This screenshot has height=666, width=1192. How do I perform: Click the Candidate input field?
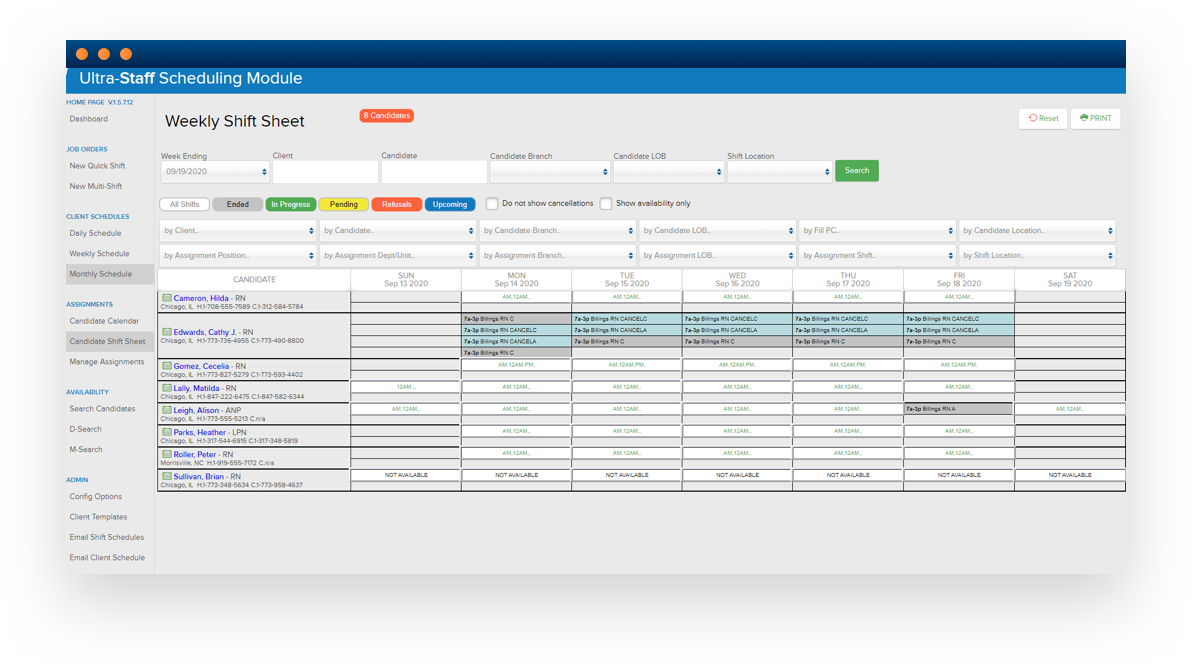[434, 172]
